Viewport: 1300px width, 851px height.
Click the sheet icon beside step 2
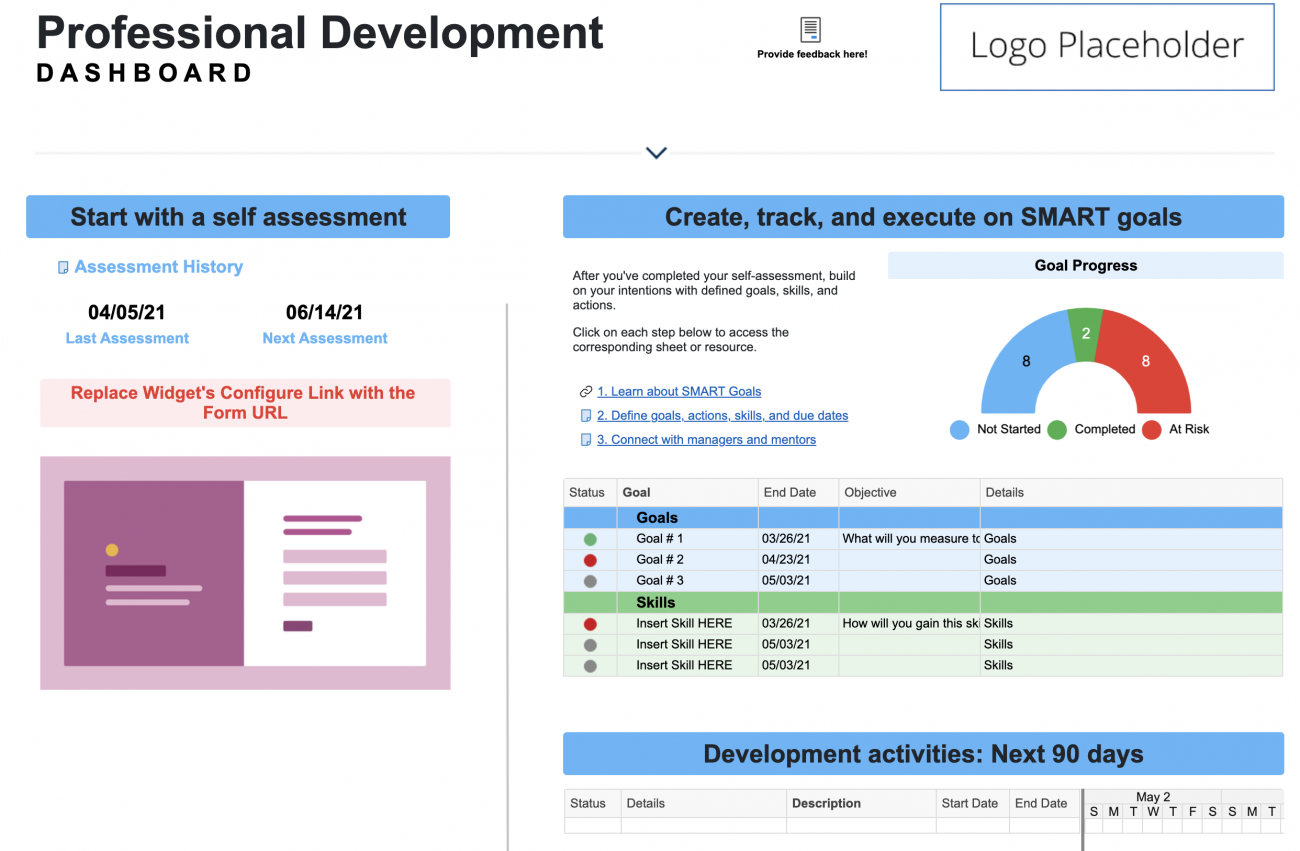[x=587, y=415]
